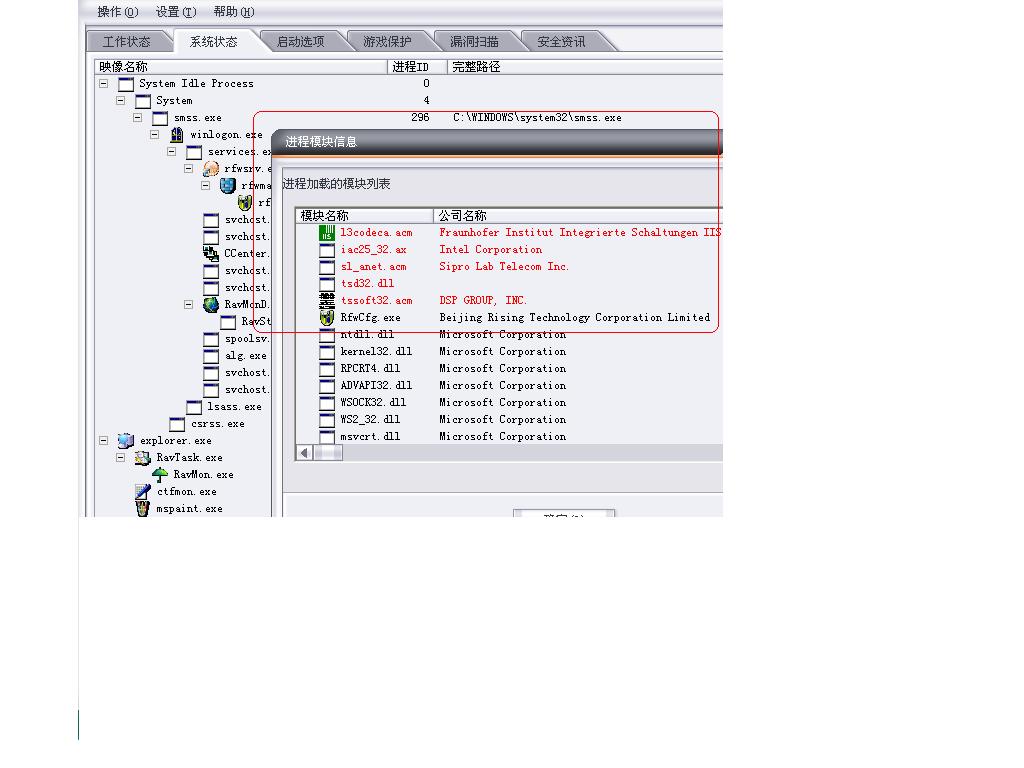Open the 漏洞扫描 tab
This screenshot has width=1024, height=768.
(x=474, y=42)
